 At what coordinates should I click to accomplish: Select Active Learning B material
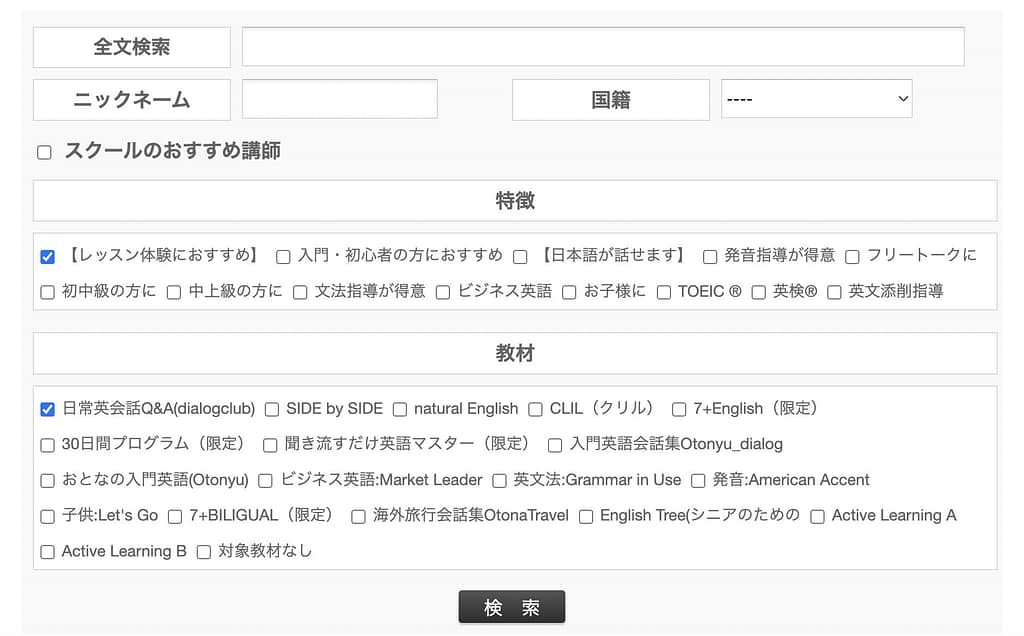[x=46, y=552]
